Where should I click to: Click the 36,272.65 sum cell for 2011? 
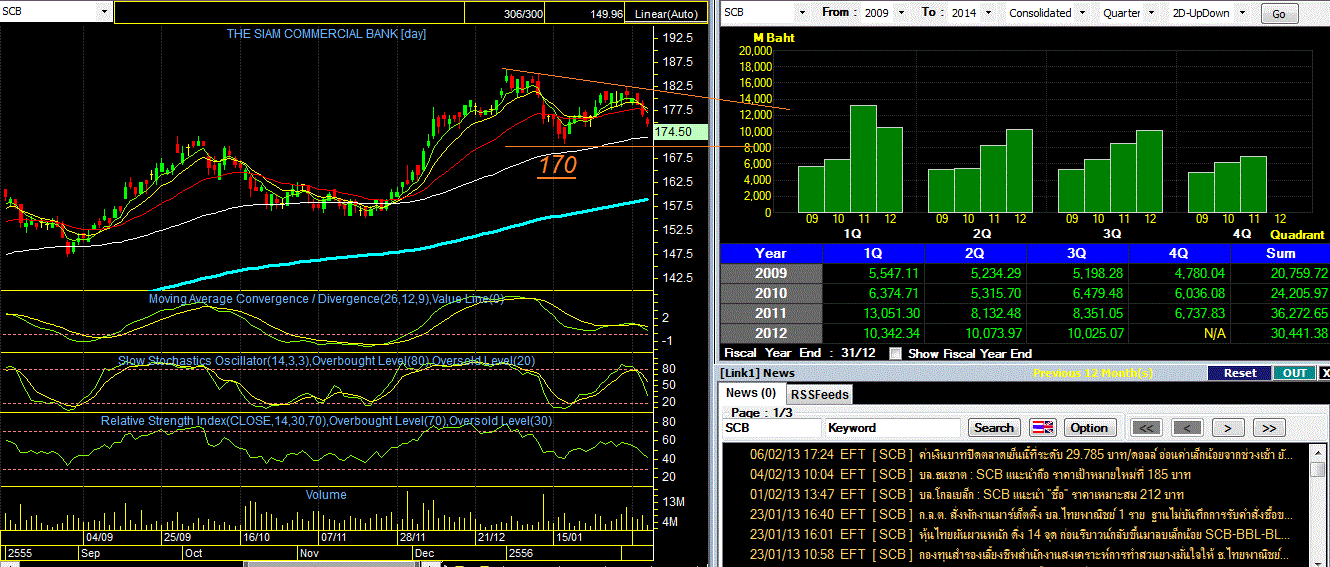[x=1281, y=313]
